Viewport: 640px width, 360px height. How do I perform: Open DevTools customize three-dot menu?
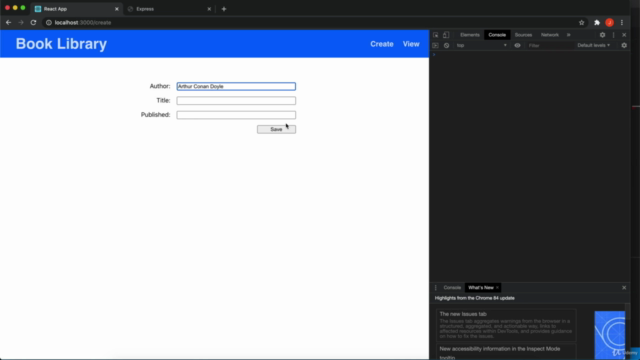coord(613,35)
